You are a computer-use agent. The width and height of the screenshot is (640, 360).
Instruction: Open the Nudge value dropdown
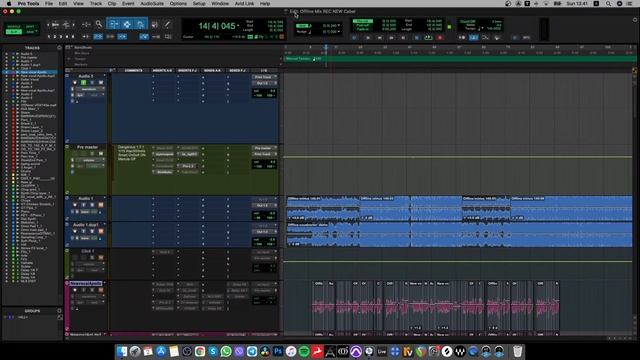(339, 31)
